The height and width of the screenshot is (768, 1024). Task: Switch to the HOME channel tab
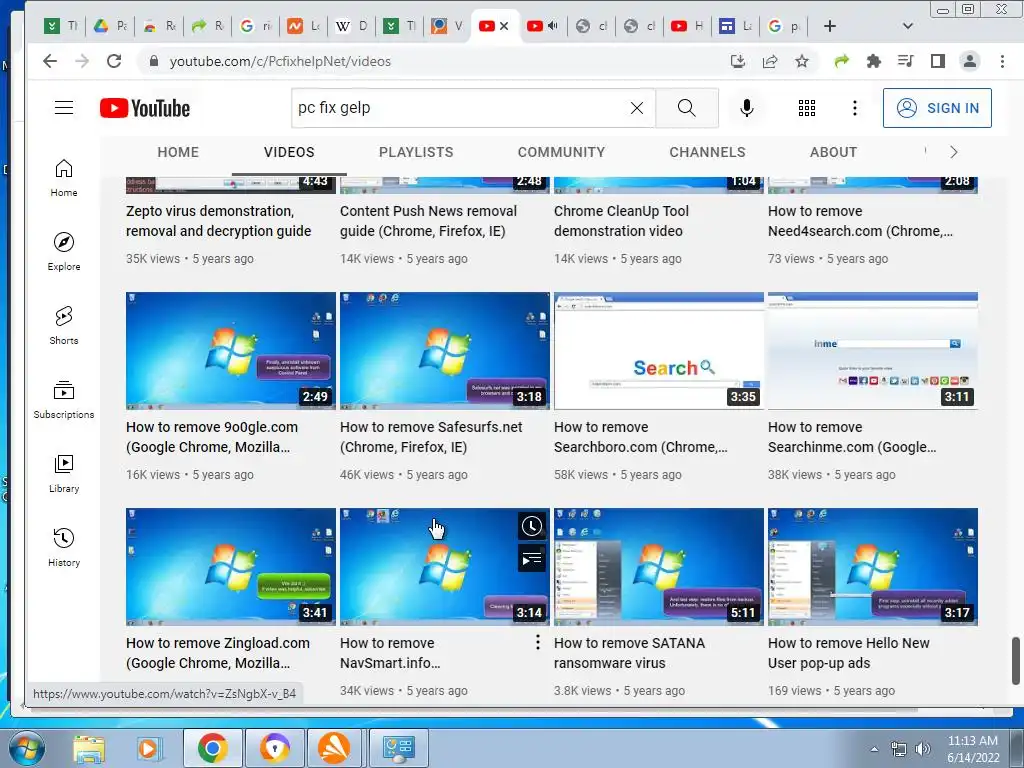pos(178,152)
